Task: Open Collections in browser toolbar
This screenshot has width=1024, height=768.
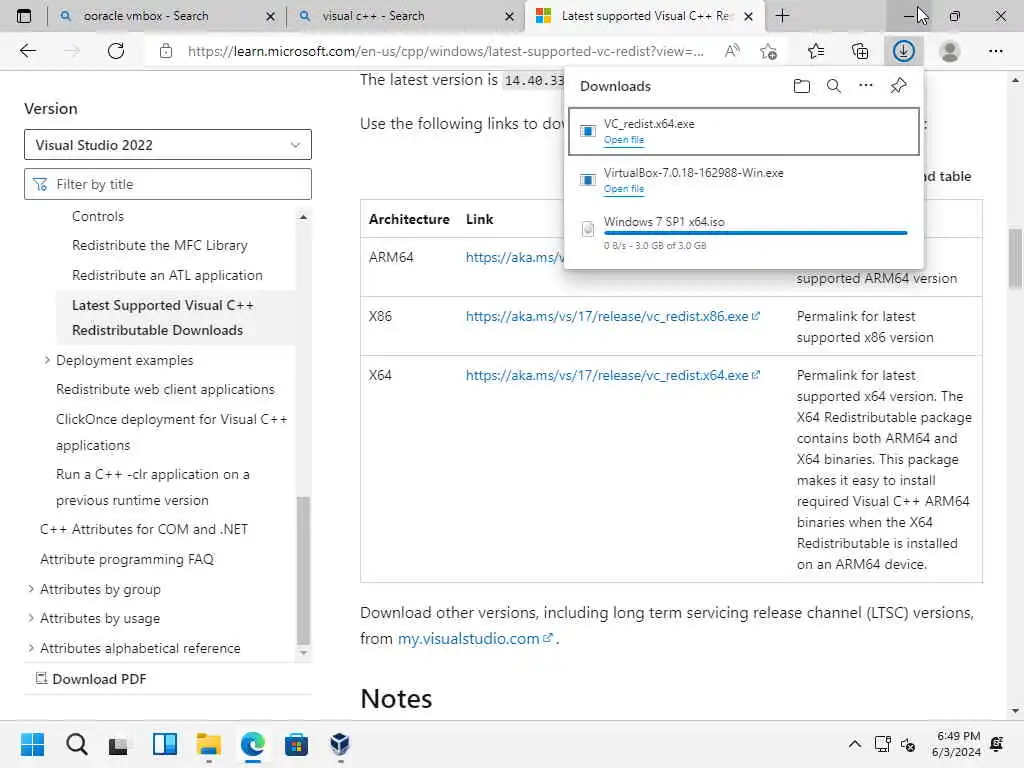Action: [x=860, y=51]
